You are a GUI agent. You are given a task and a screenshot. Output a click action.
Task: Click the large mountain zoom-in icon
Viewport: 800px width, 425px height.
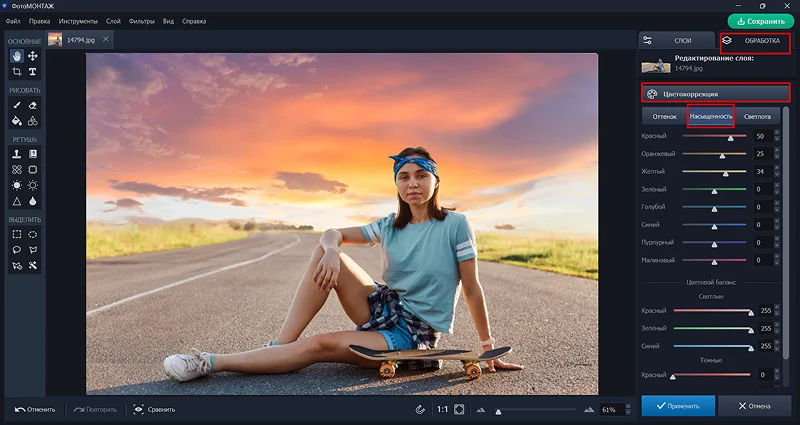589,409
